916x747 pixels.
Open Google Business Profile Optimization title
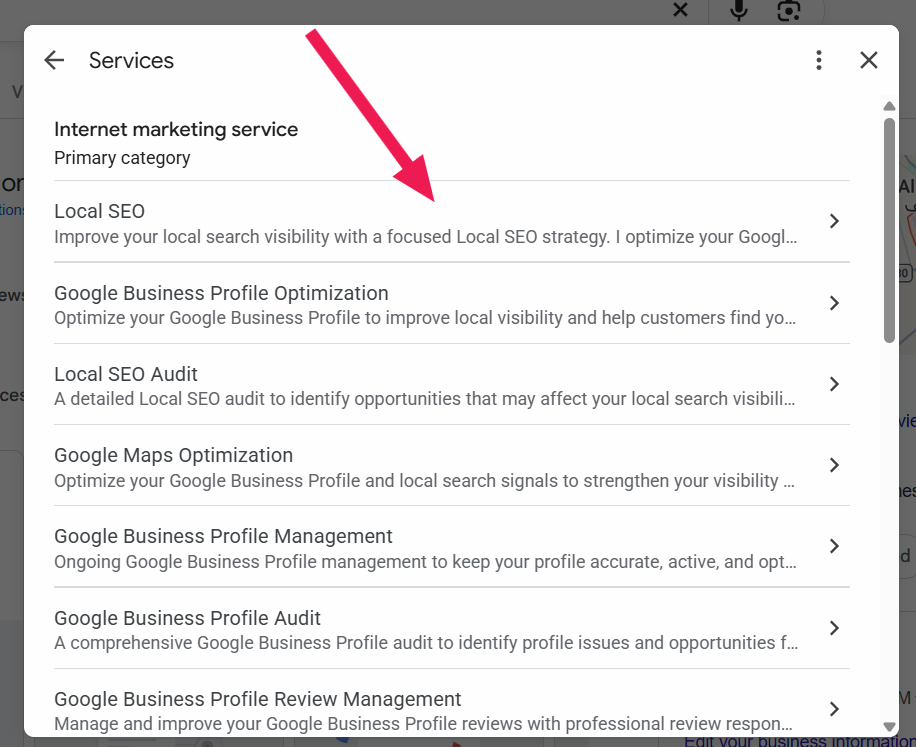tap(221, 293)
